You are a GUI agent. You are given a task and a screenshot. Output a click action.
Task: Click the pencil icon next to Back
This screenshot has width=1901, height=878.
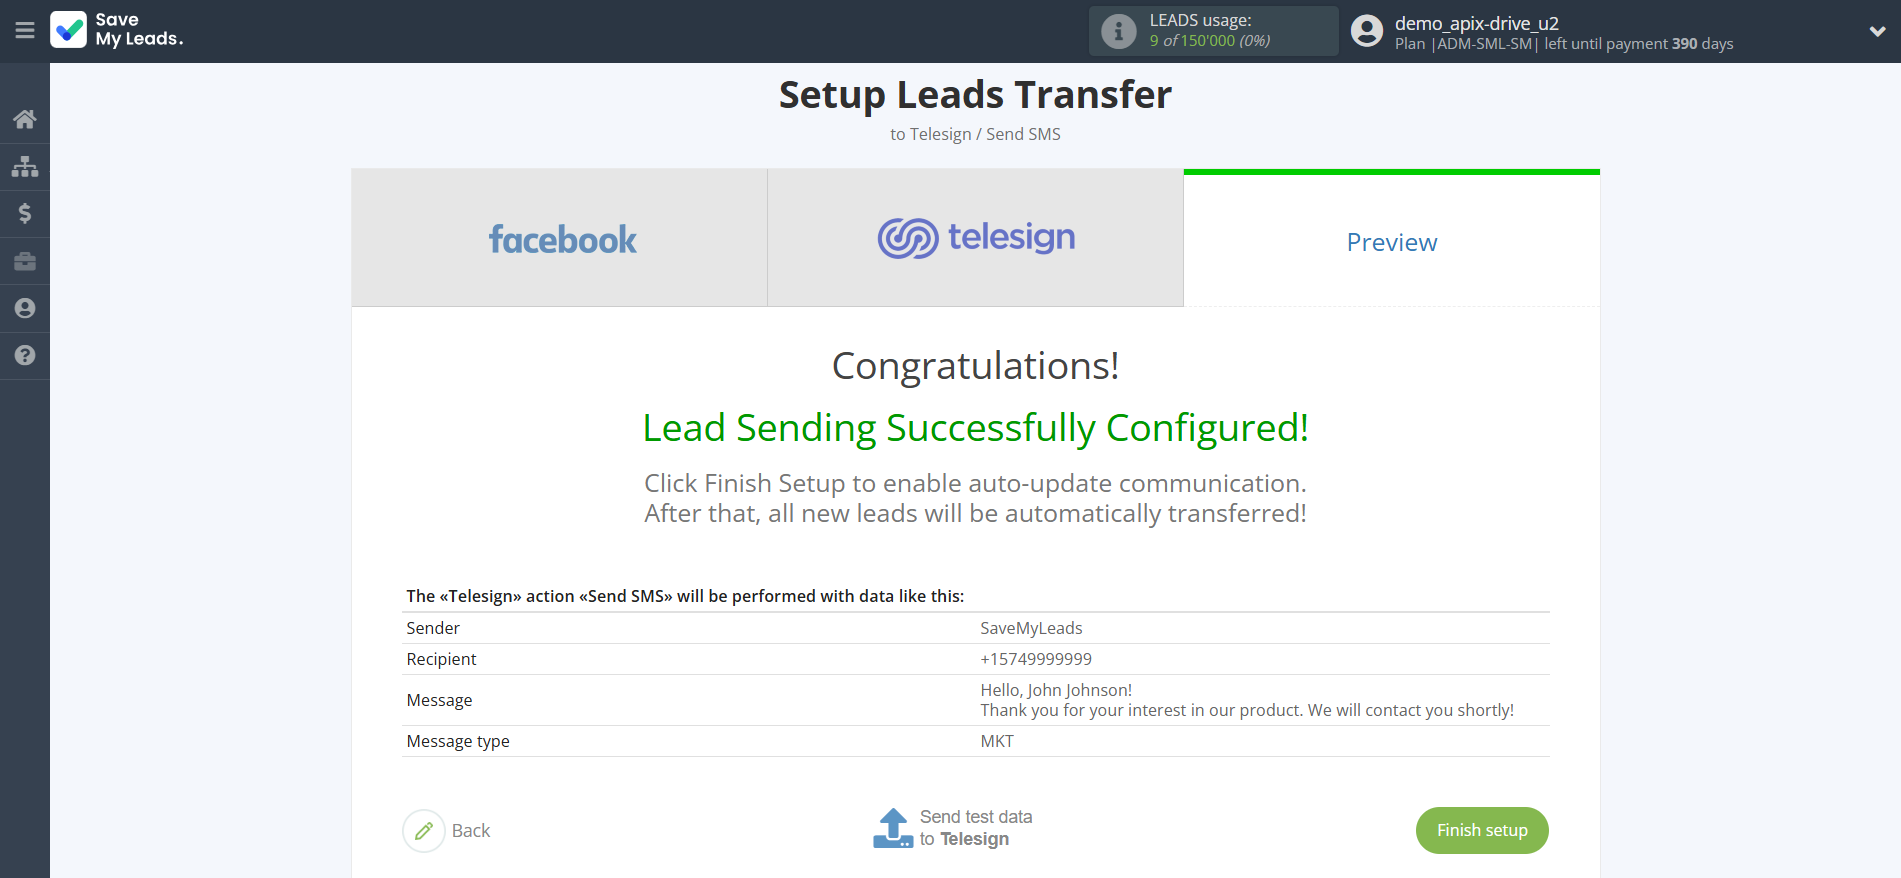point(424,831)
